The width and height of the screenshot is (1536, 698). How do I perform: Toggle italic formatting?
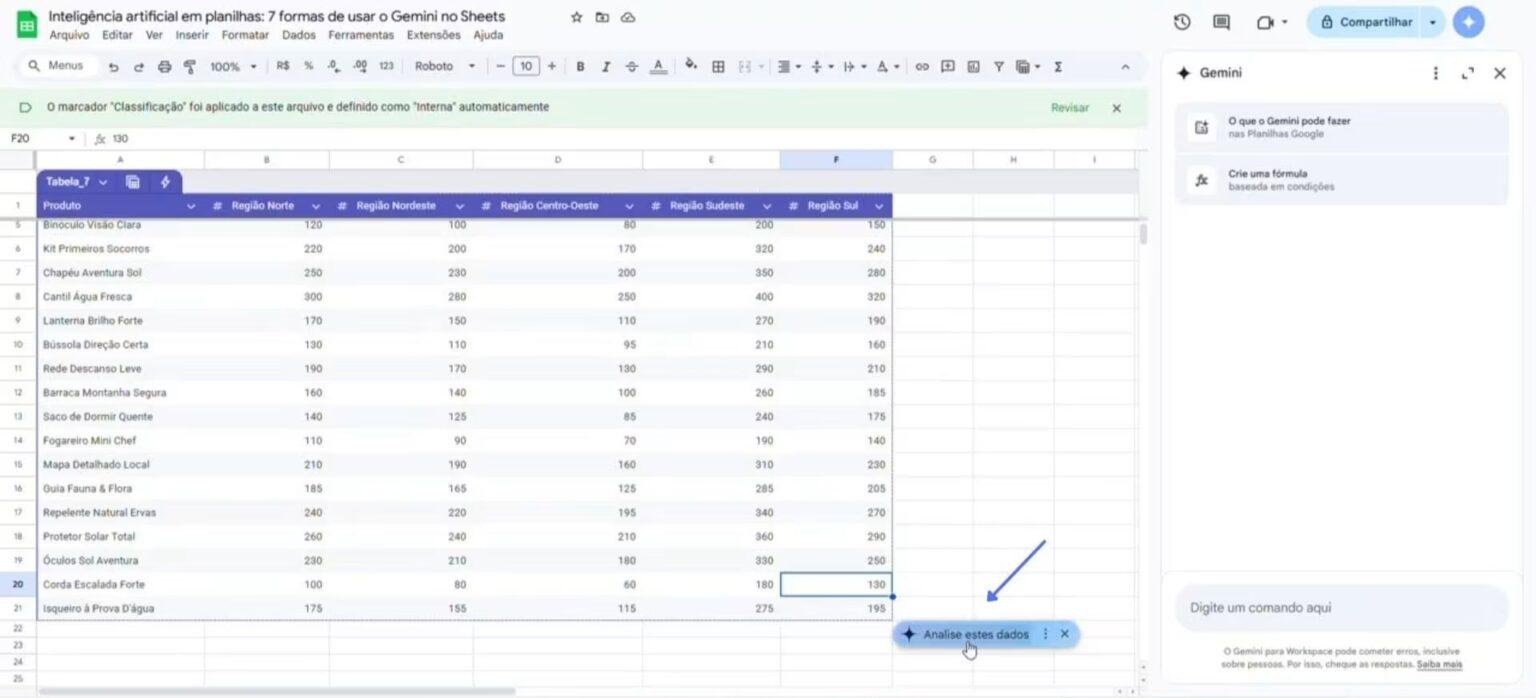pyautogui.click(x=606, y=67)
